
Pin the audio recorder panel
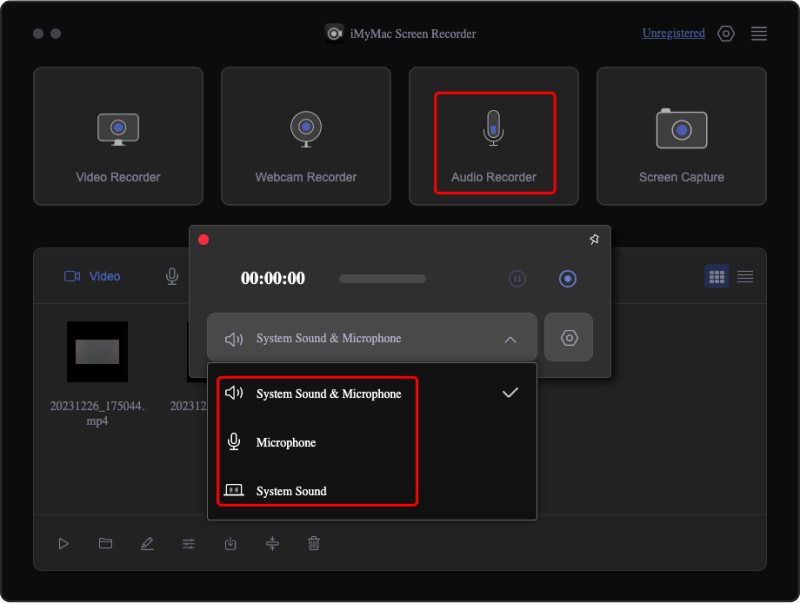(x=594, y=239)
